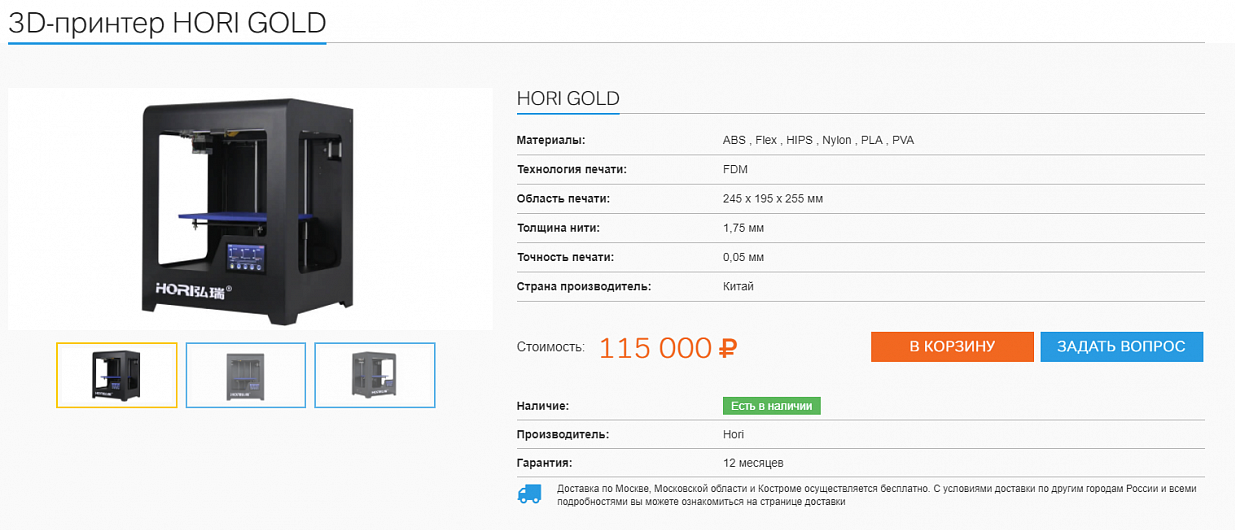Click the FDM print technology value

[735, 169]
